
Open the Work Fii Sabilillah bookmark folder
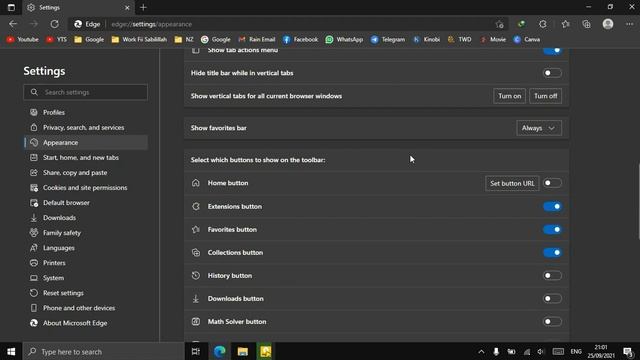[x=139, y=40]
